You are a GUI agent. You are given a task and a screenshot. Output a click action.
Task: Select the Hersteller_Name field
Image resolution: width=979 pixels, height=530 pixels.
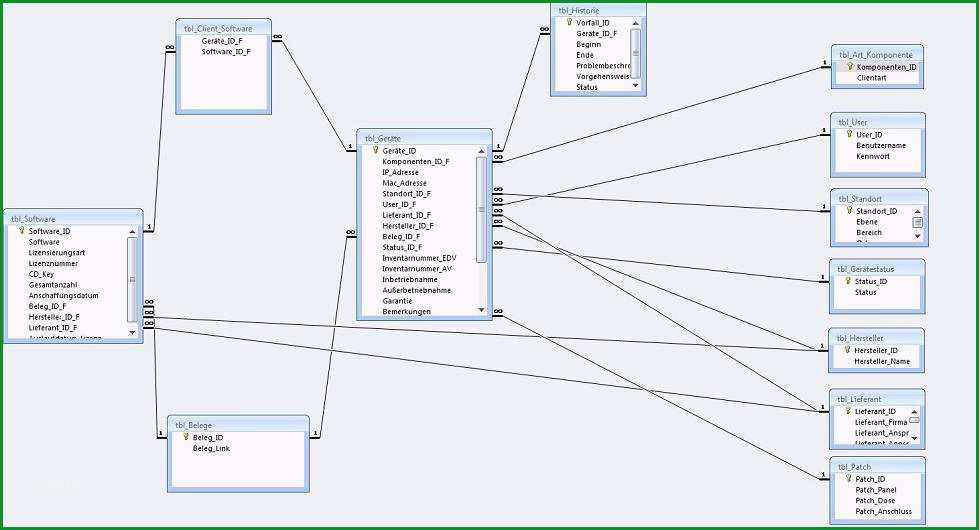click(882, 361)
